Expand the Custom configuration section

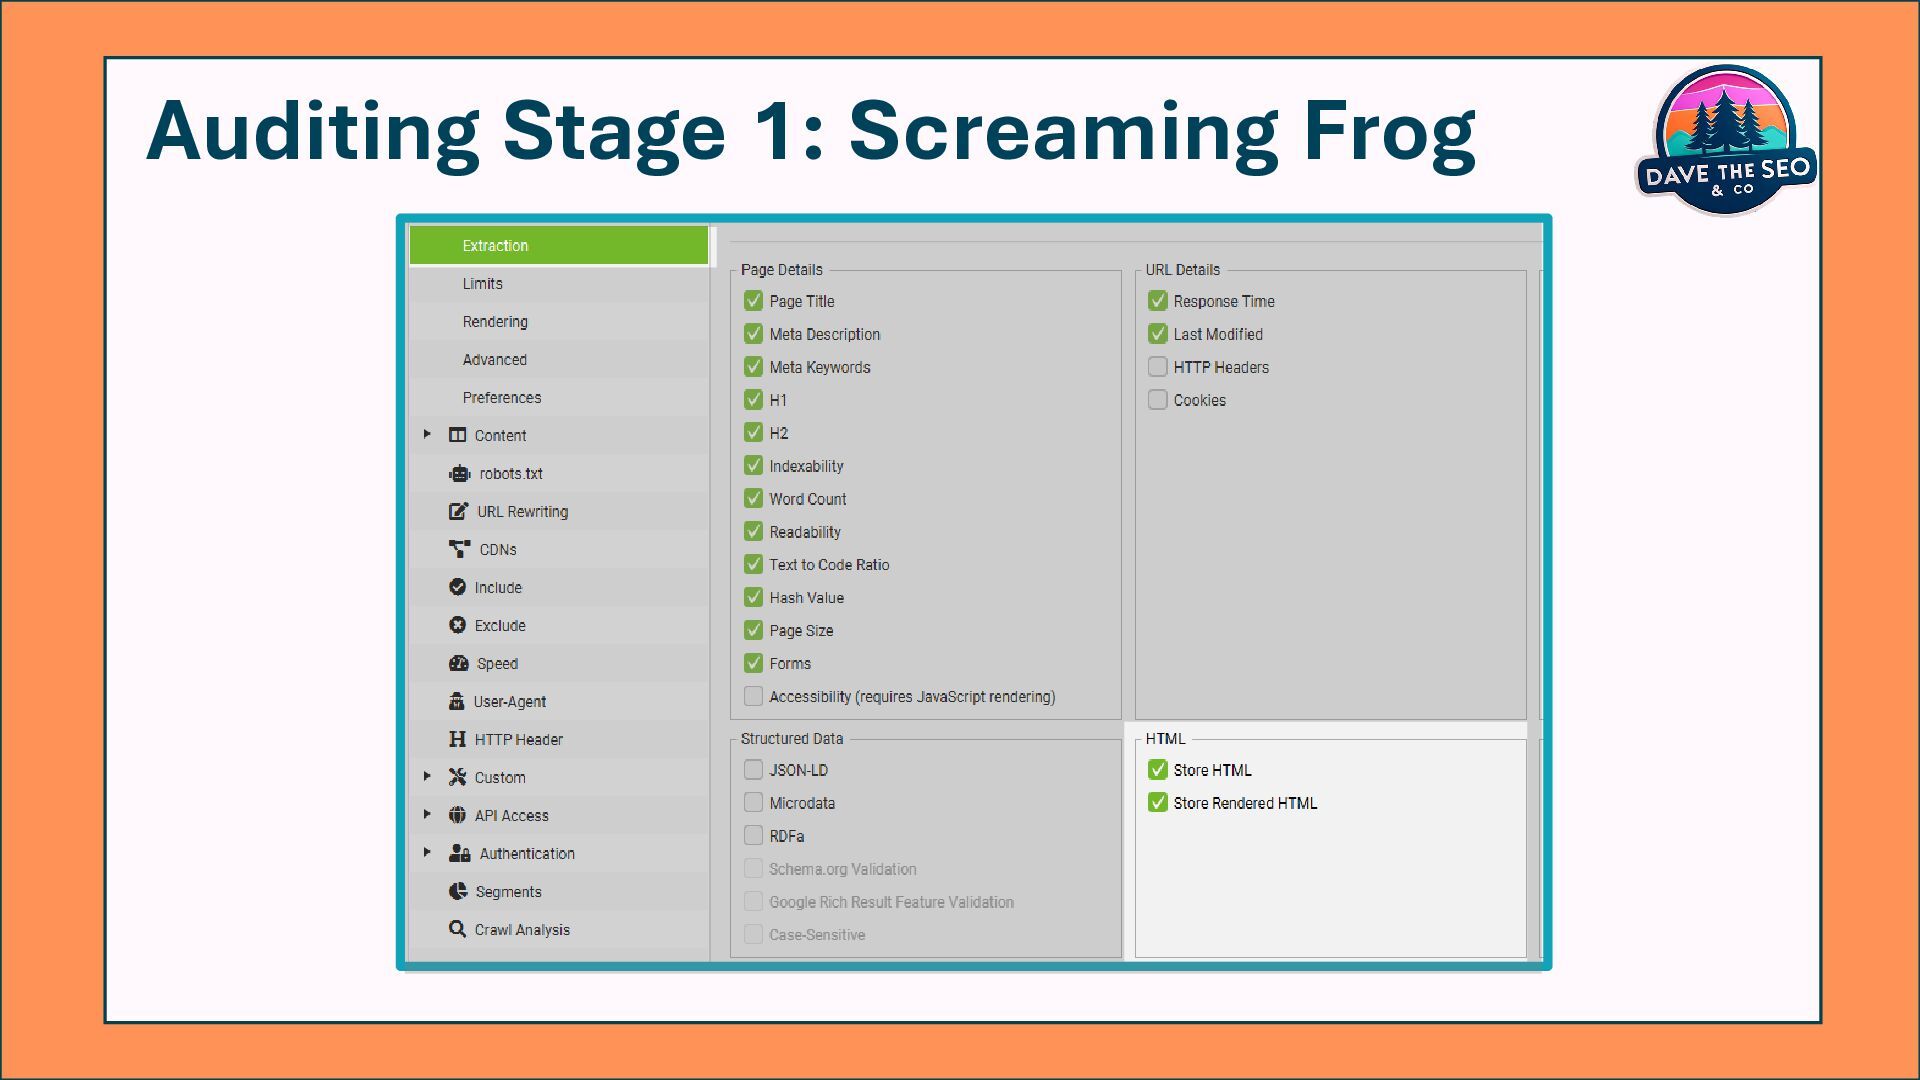click(427, 777)
